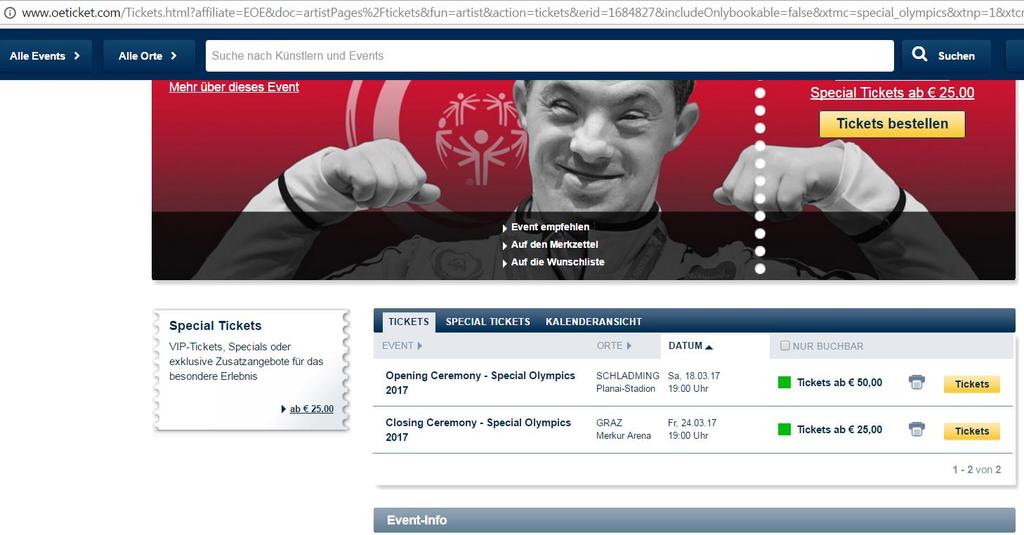Click the browser address bar URL
The image size is (1024, 535).
click(x=522, y=12)
